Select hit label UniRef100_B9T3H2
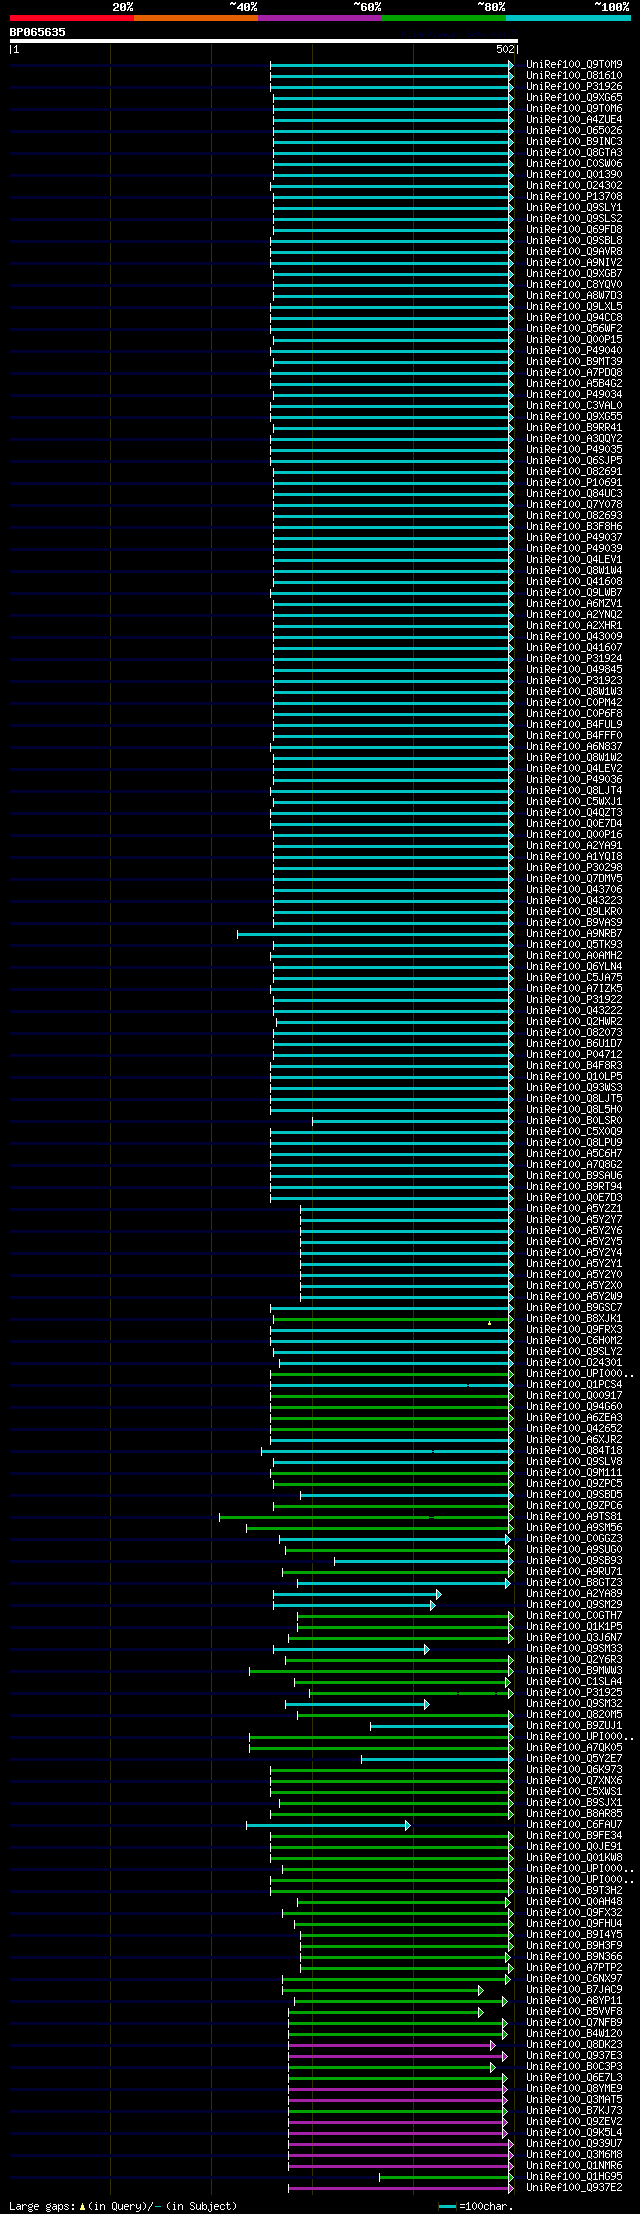Screen dimensions: 640x2214 574,1891
